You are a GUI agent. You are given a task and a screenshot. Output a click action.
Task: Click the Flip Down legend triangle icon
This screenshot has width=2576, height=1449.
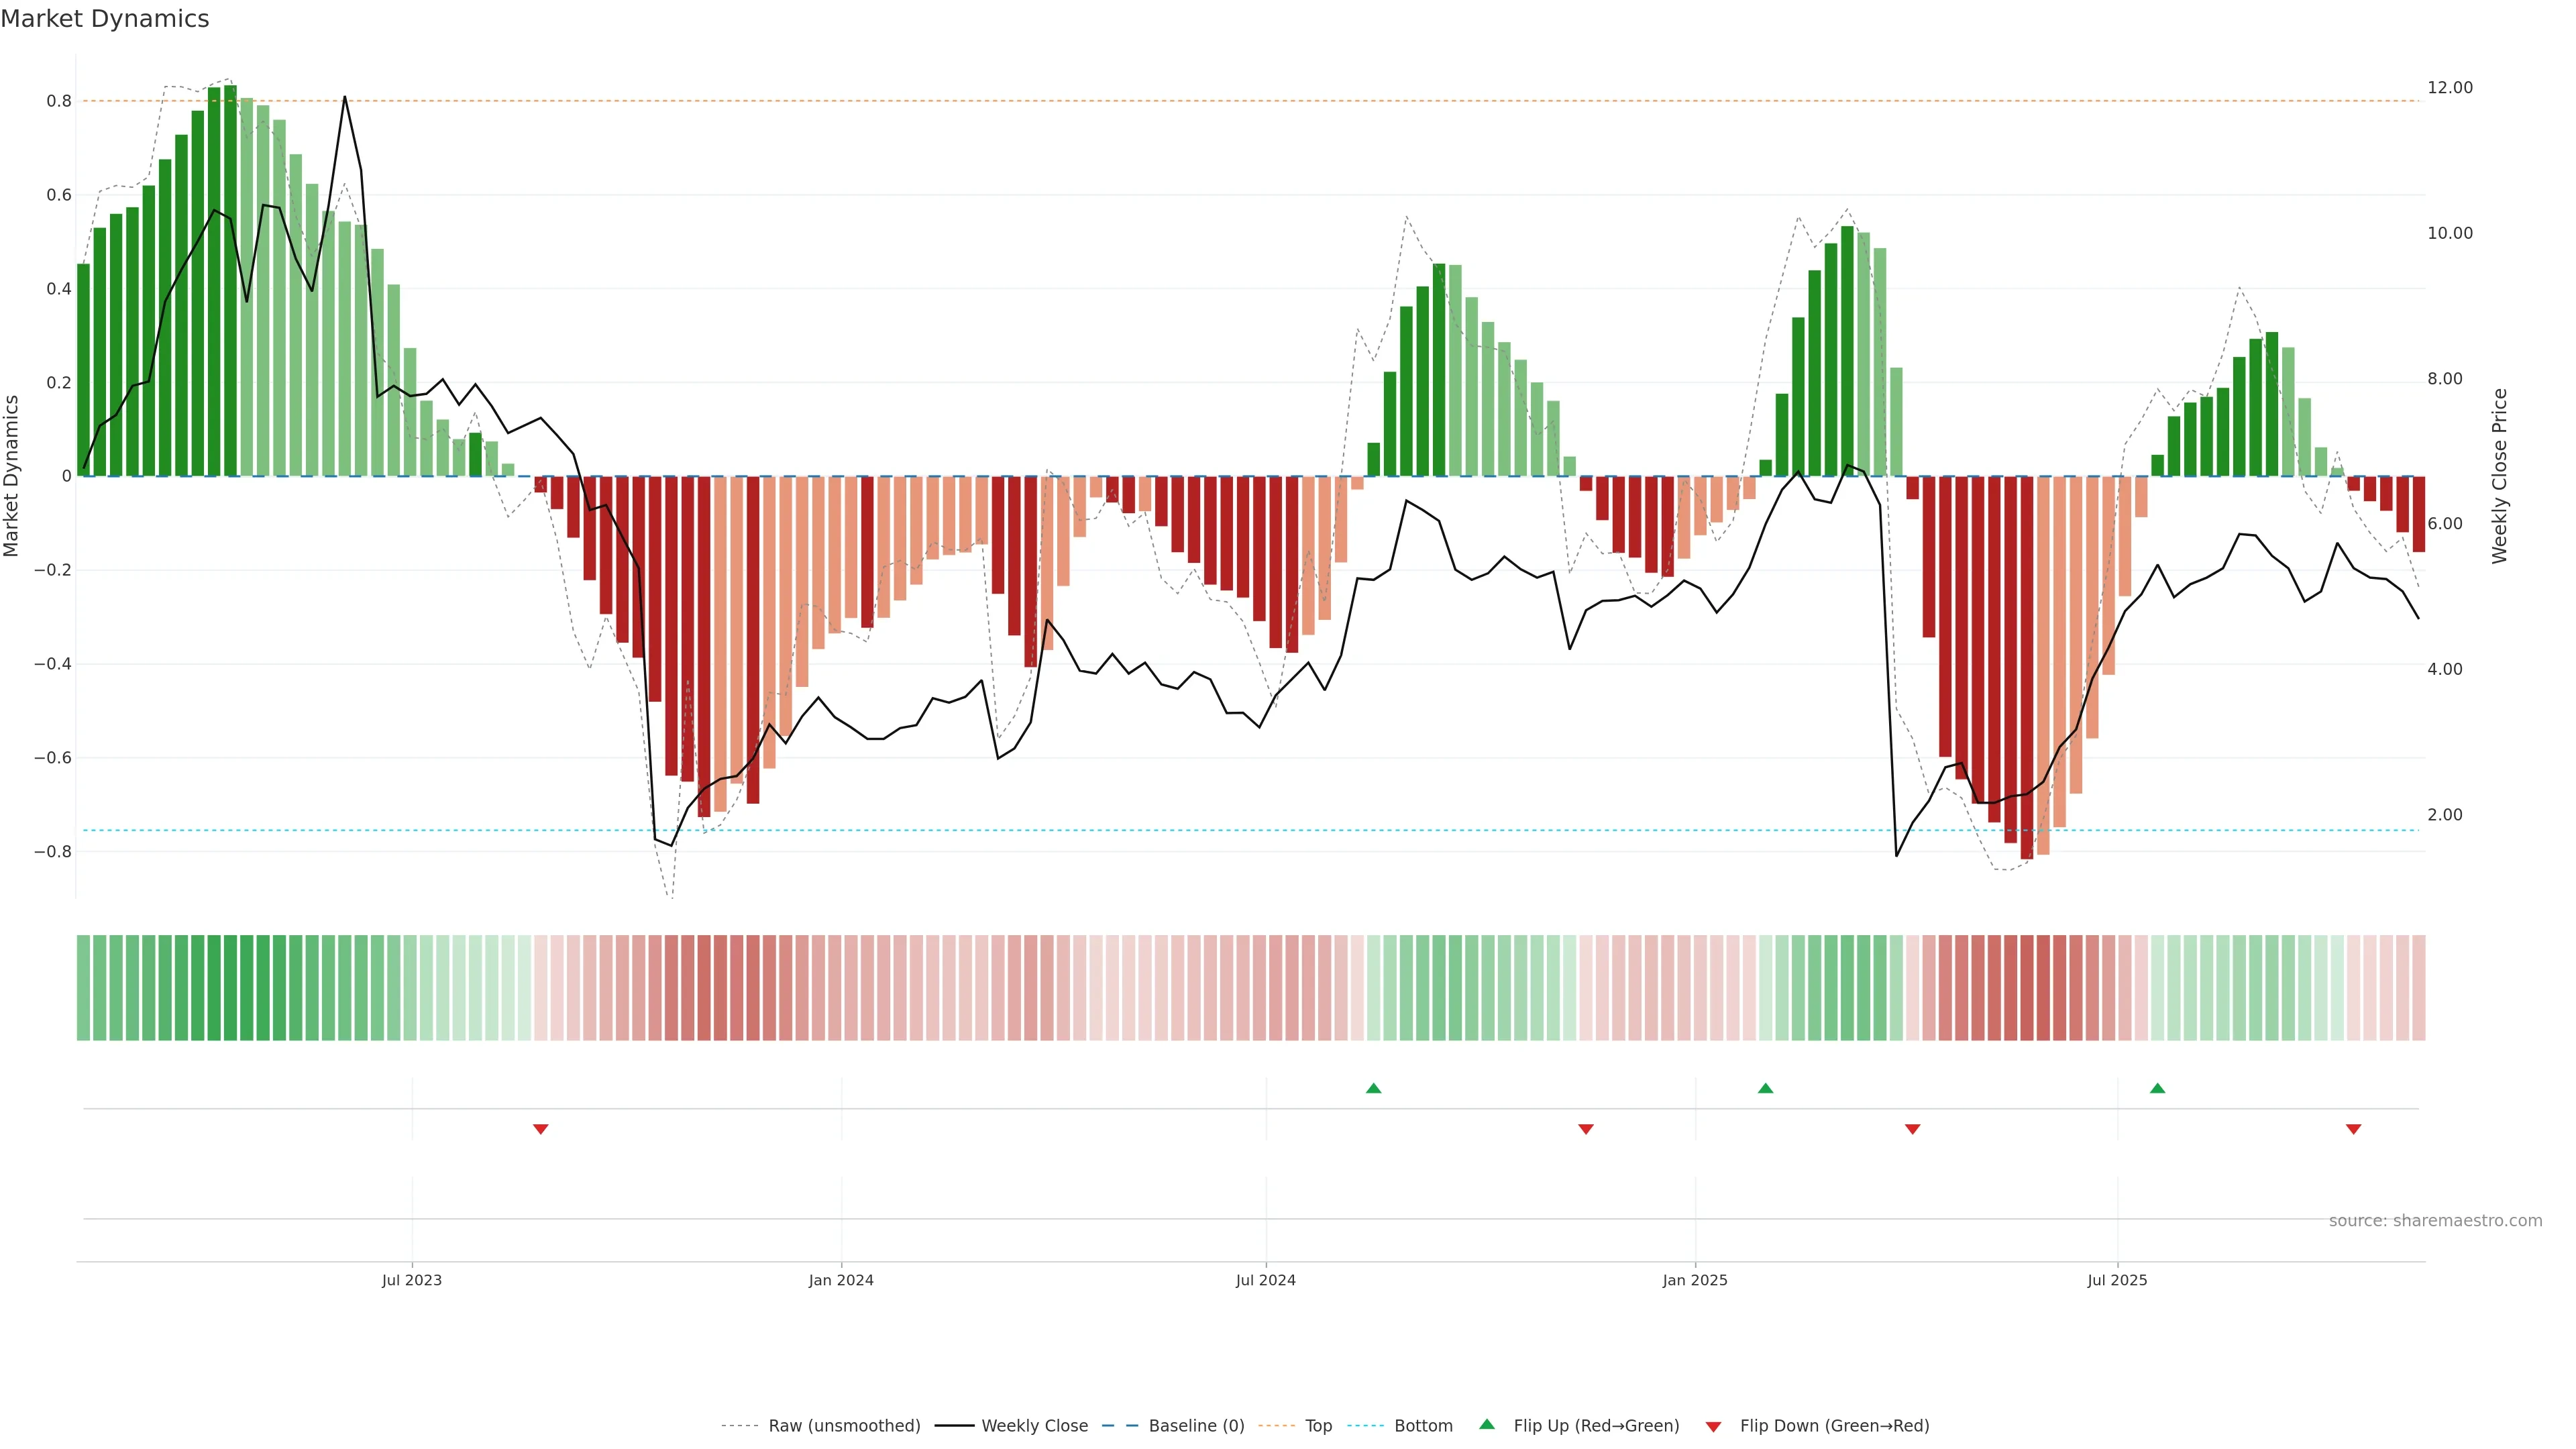pyautogui.click(x=1713, y=1426)
